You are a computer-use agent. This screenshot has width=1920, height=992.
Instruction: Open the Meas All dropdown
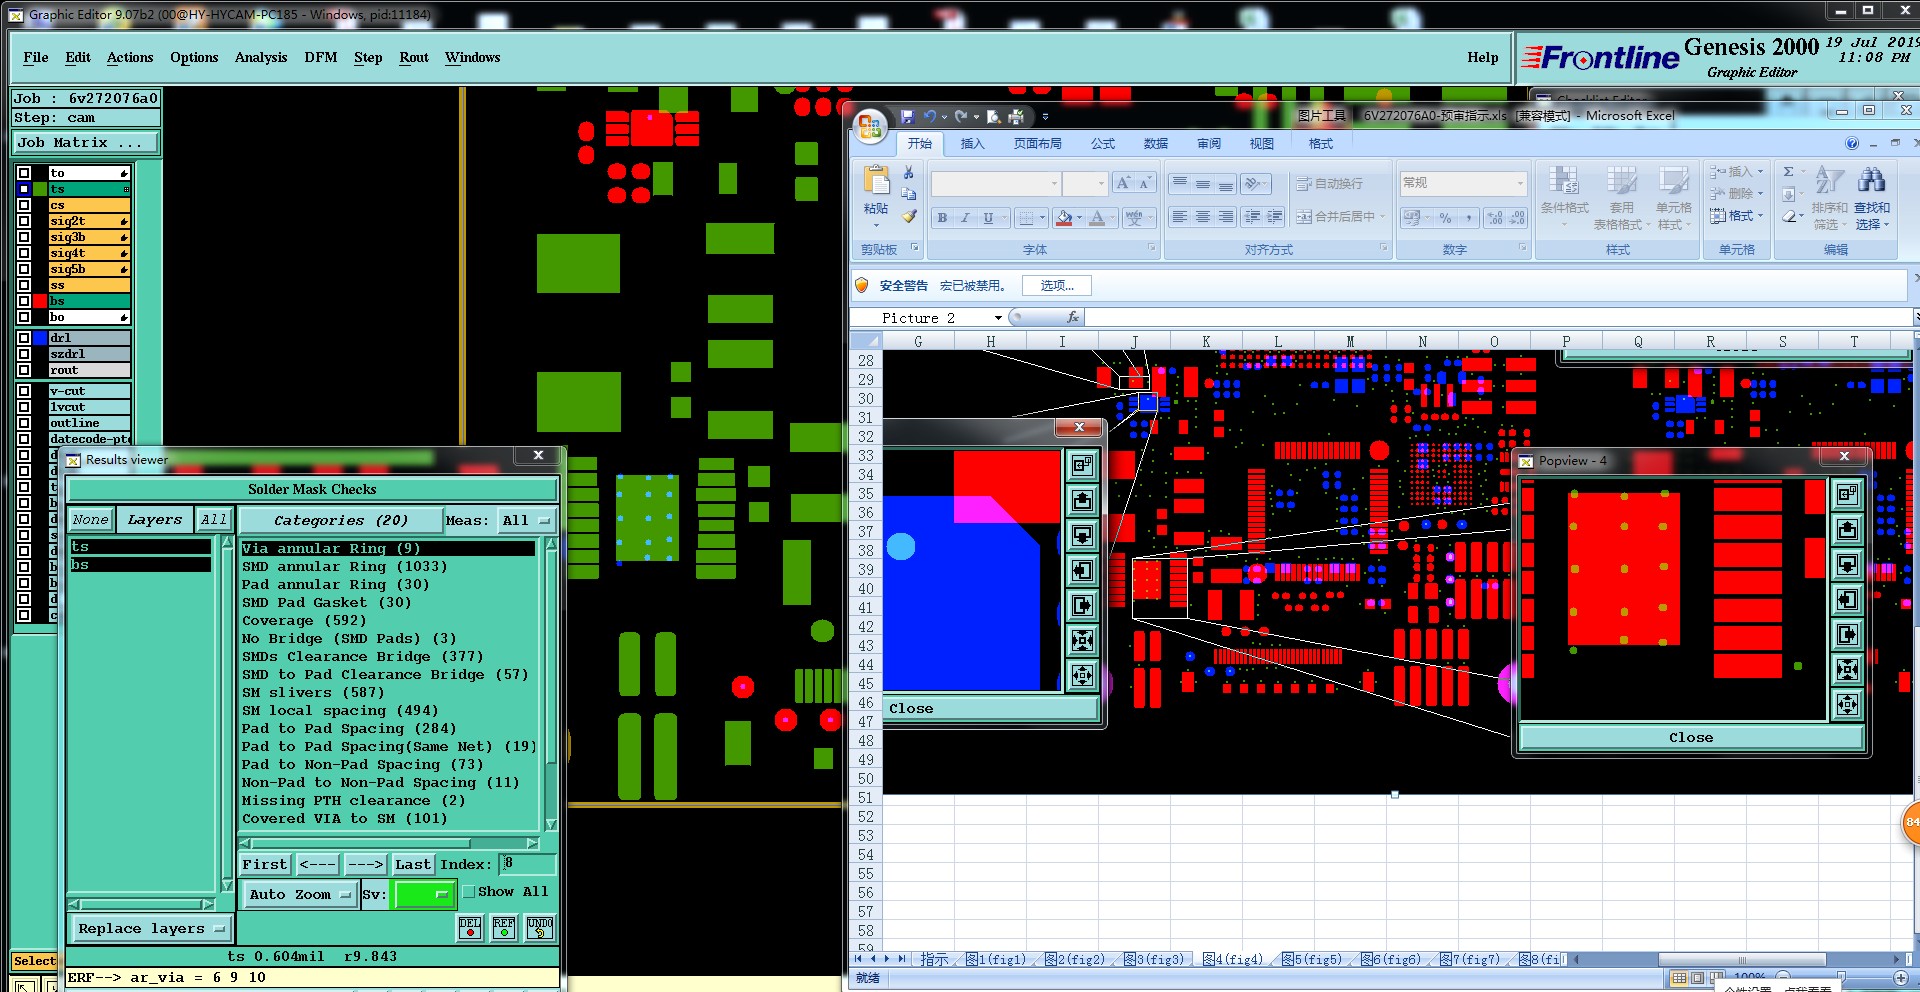coord(526,520)
